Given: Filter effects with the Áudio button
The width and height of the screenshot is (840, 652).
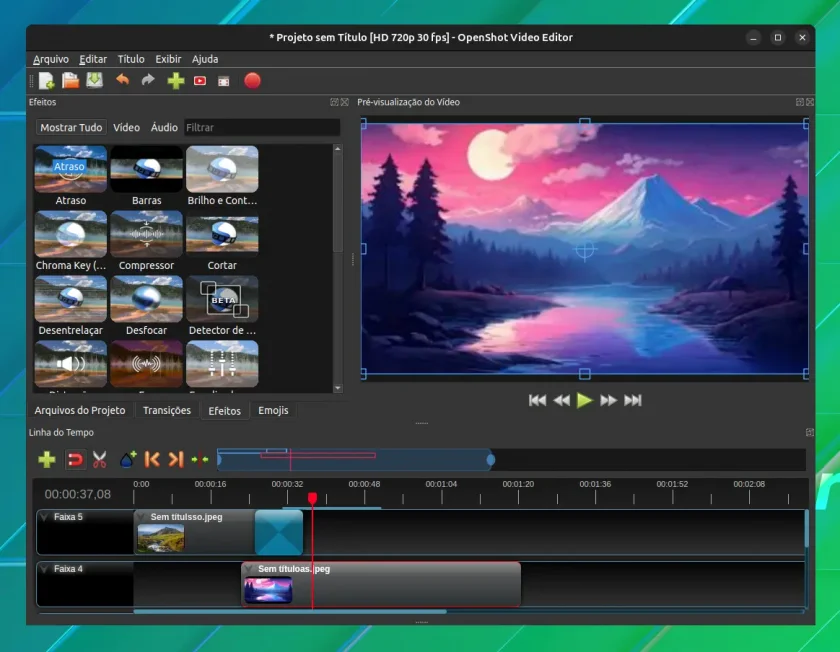Looking at the screenshot, I should click(164, 128).
